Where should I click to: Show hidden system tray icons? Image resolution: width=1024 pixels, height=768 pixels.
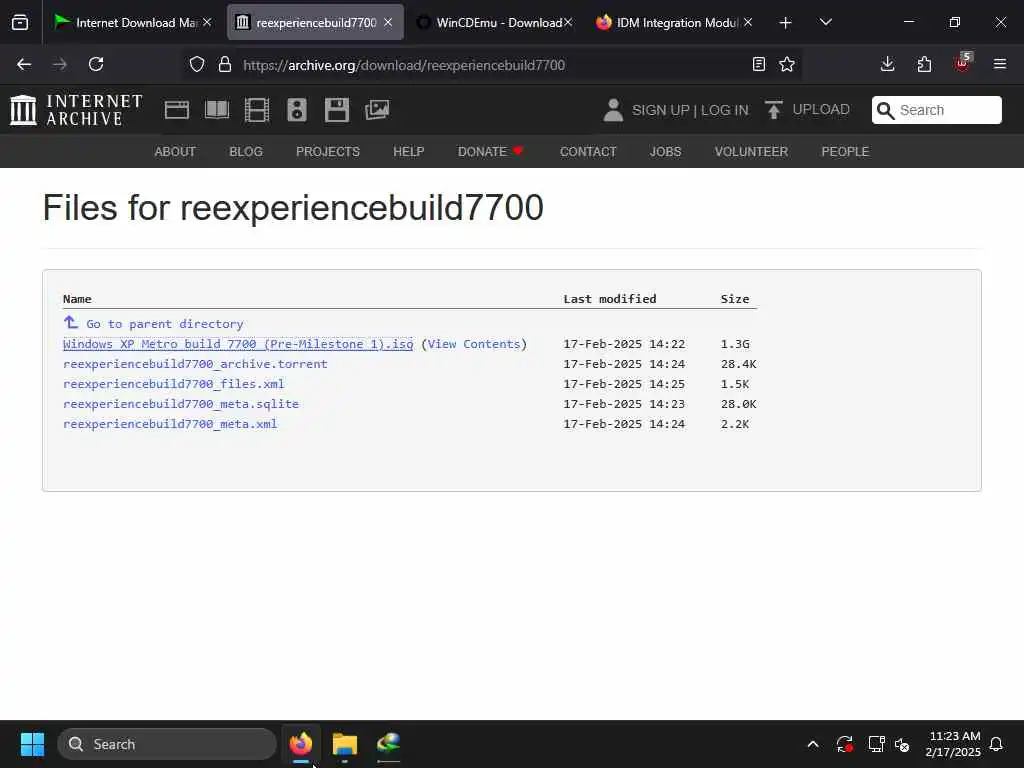[812, 744]
